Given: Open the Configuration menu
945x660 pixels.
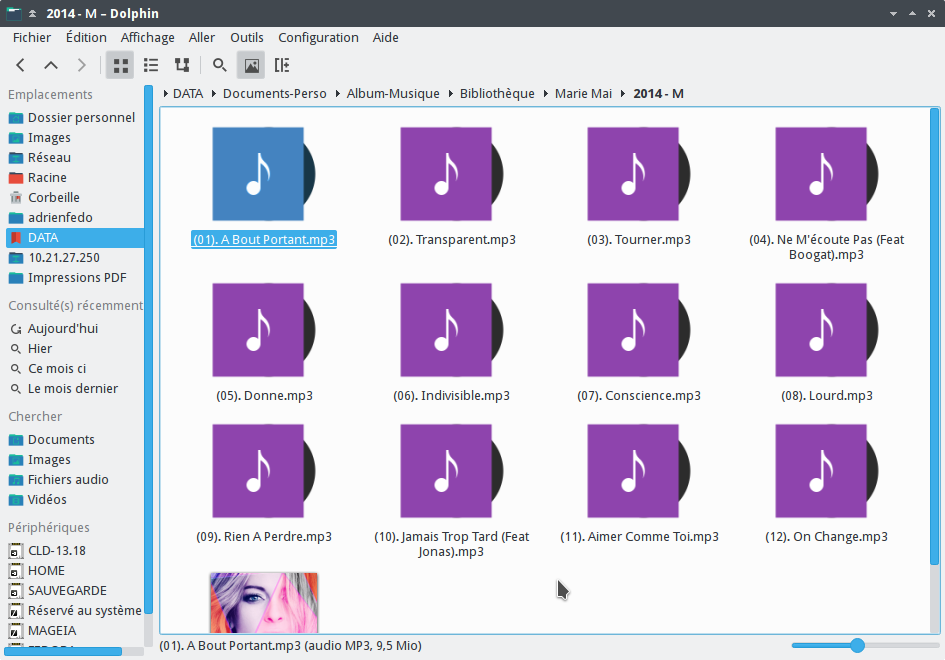Looking at the screenshot, I should coord(318,37).
